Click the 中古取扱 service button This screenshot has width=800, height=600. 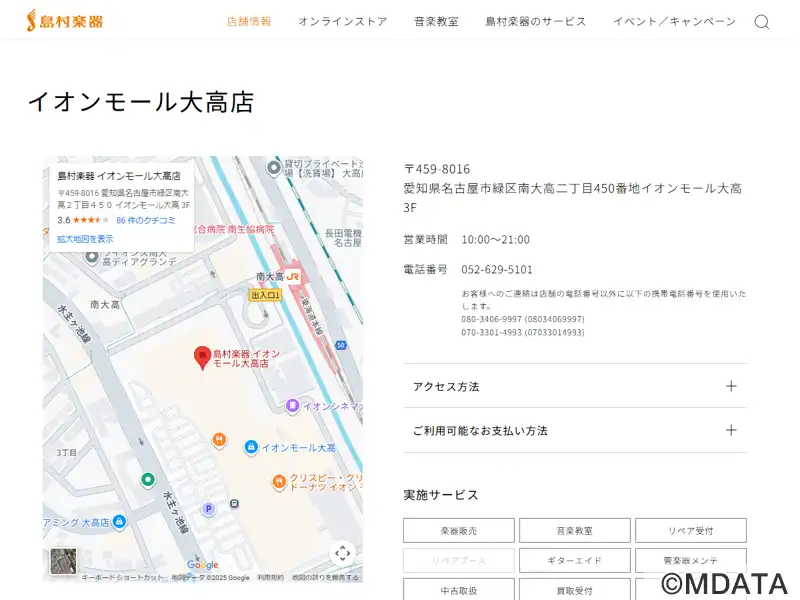tap(459, 590)
